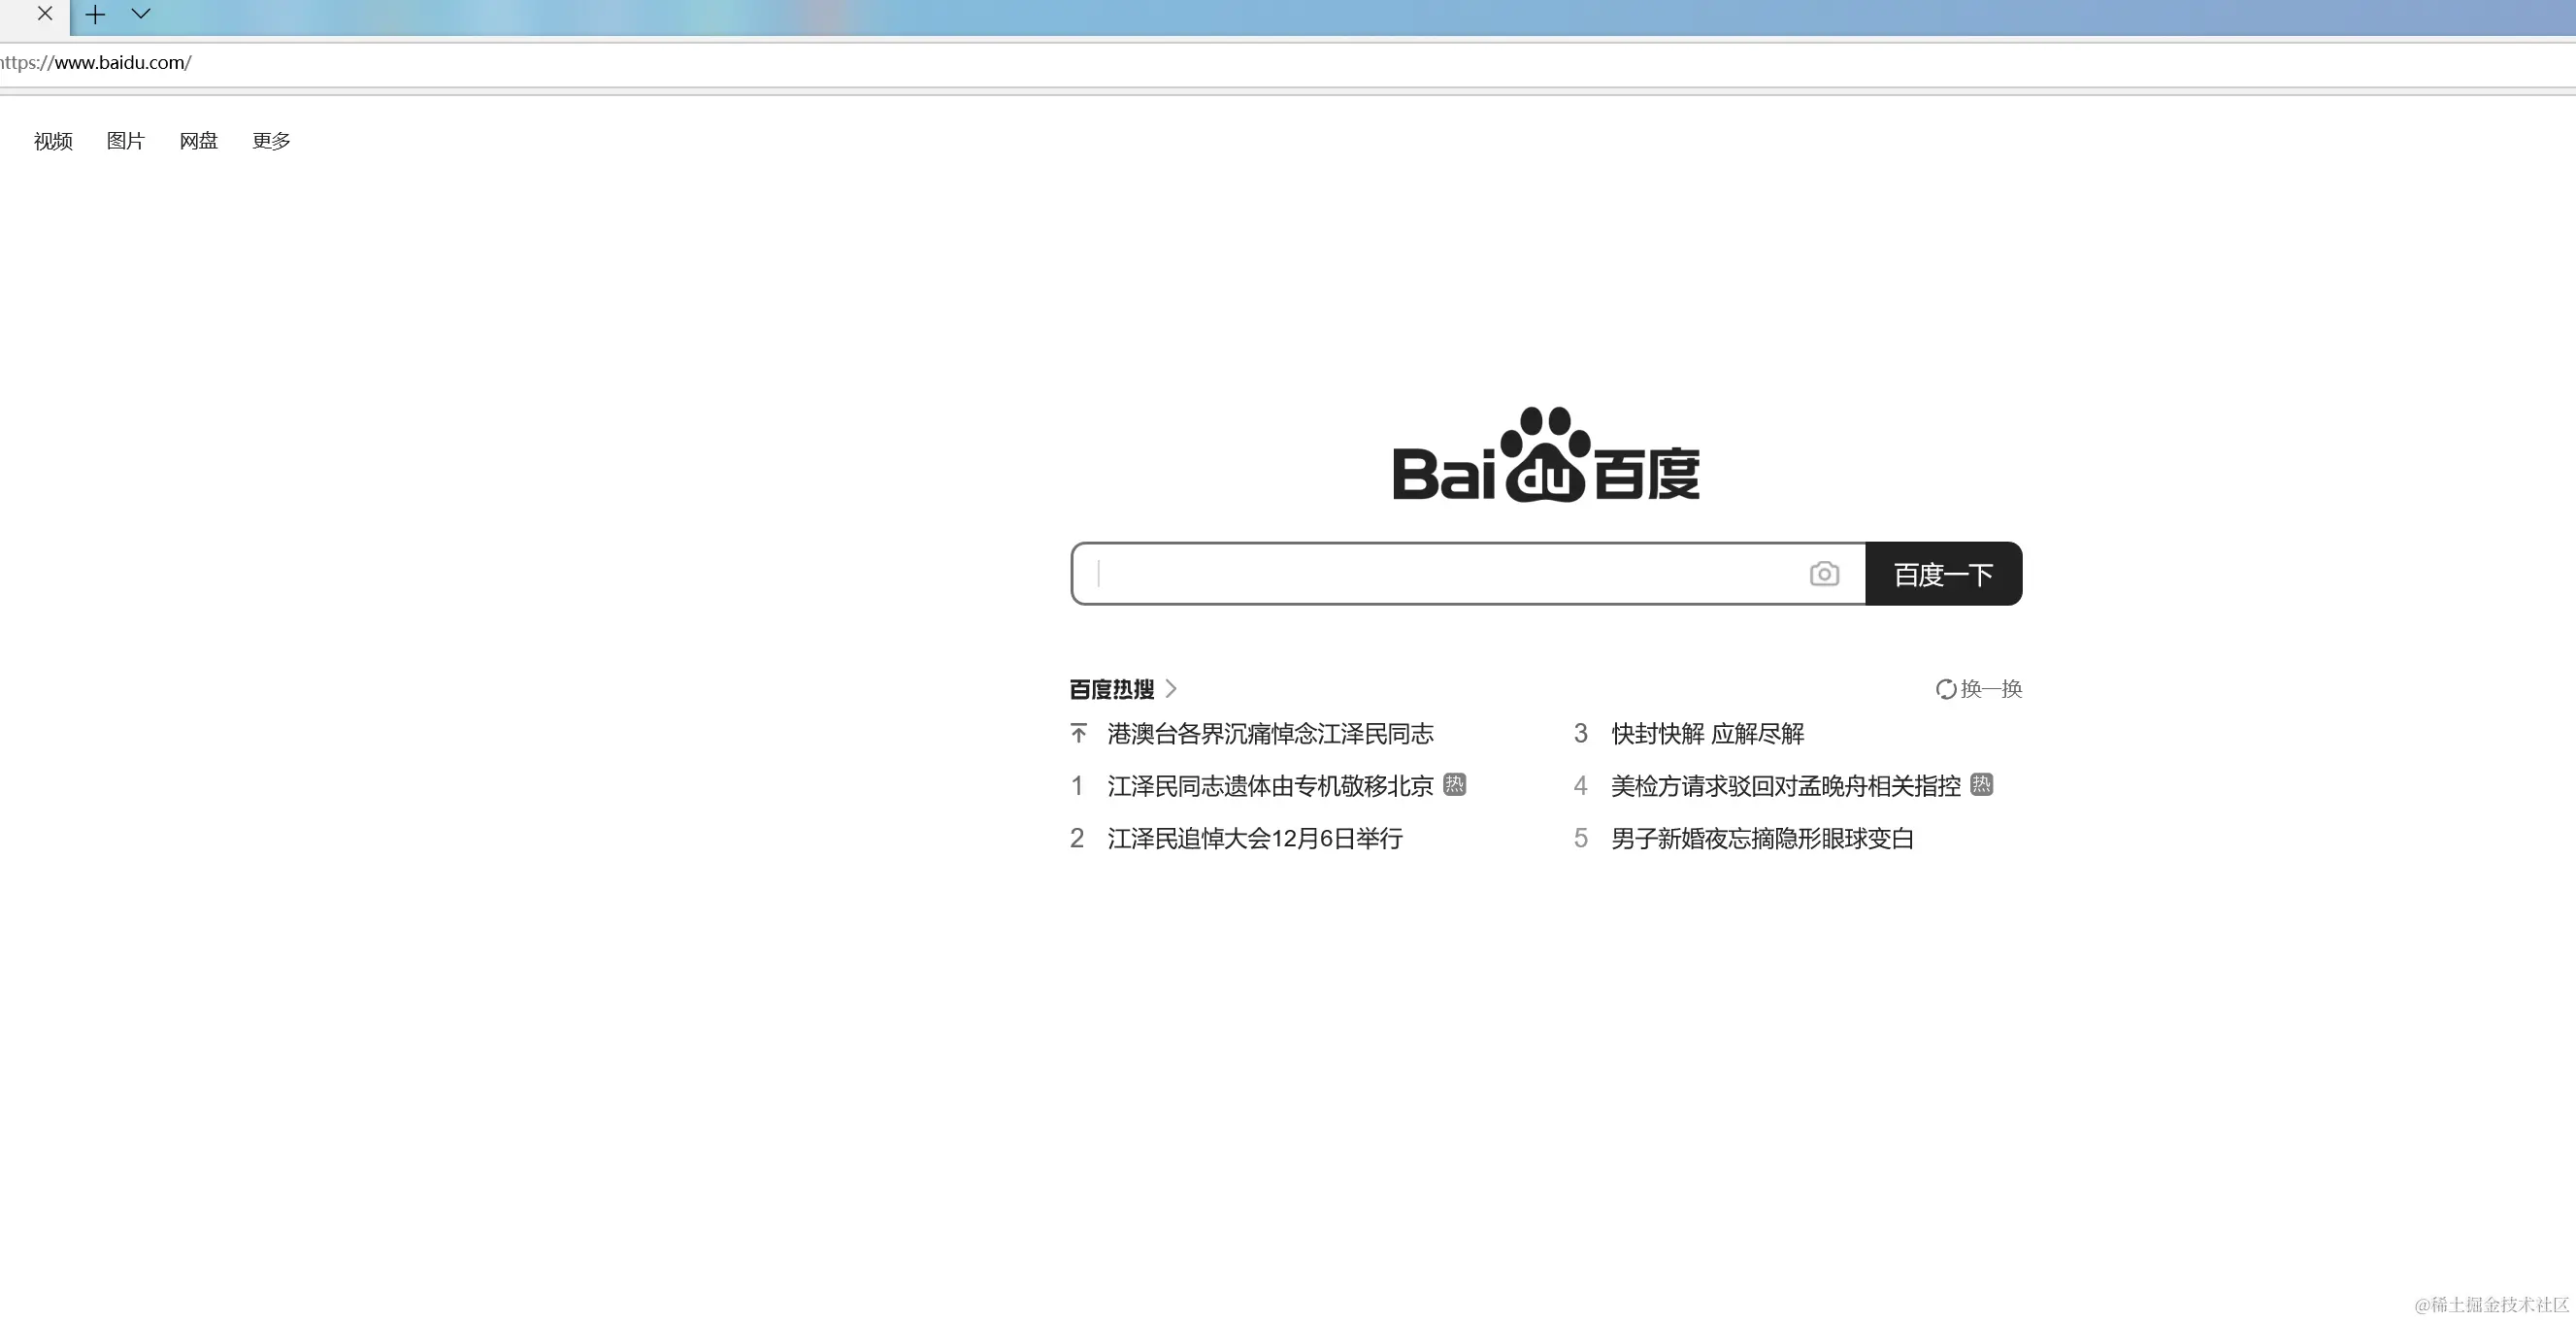Go to 网盘 in top navigation
The height and width of the screenshot is (1321, 2576).
point(198,141)
